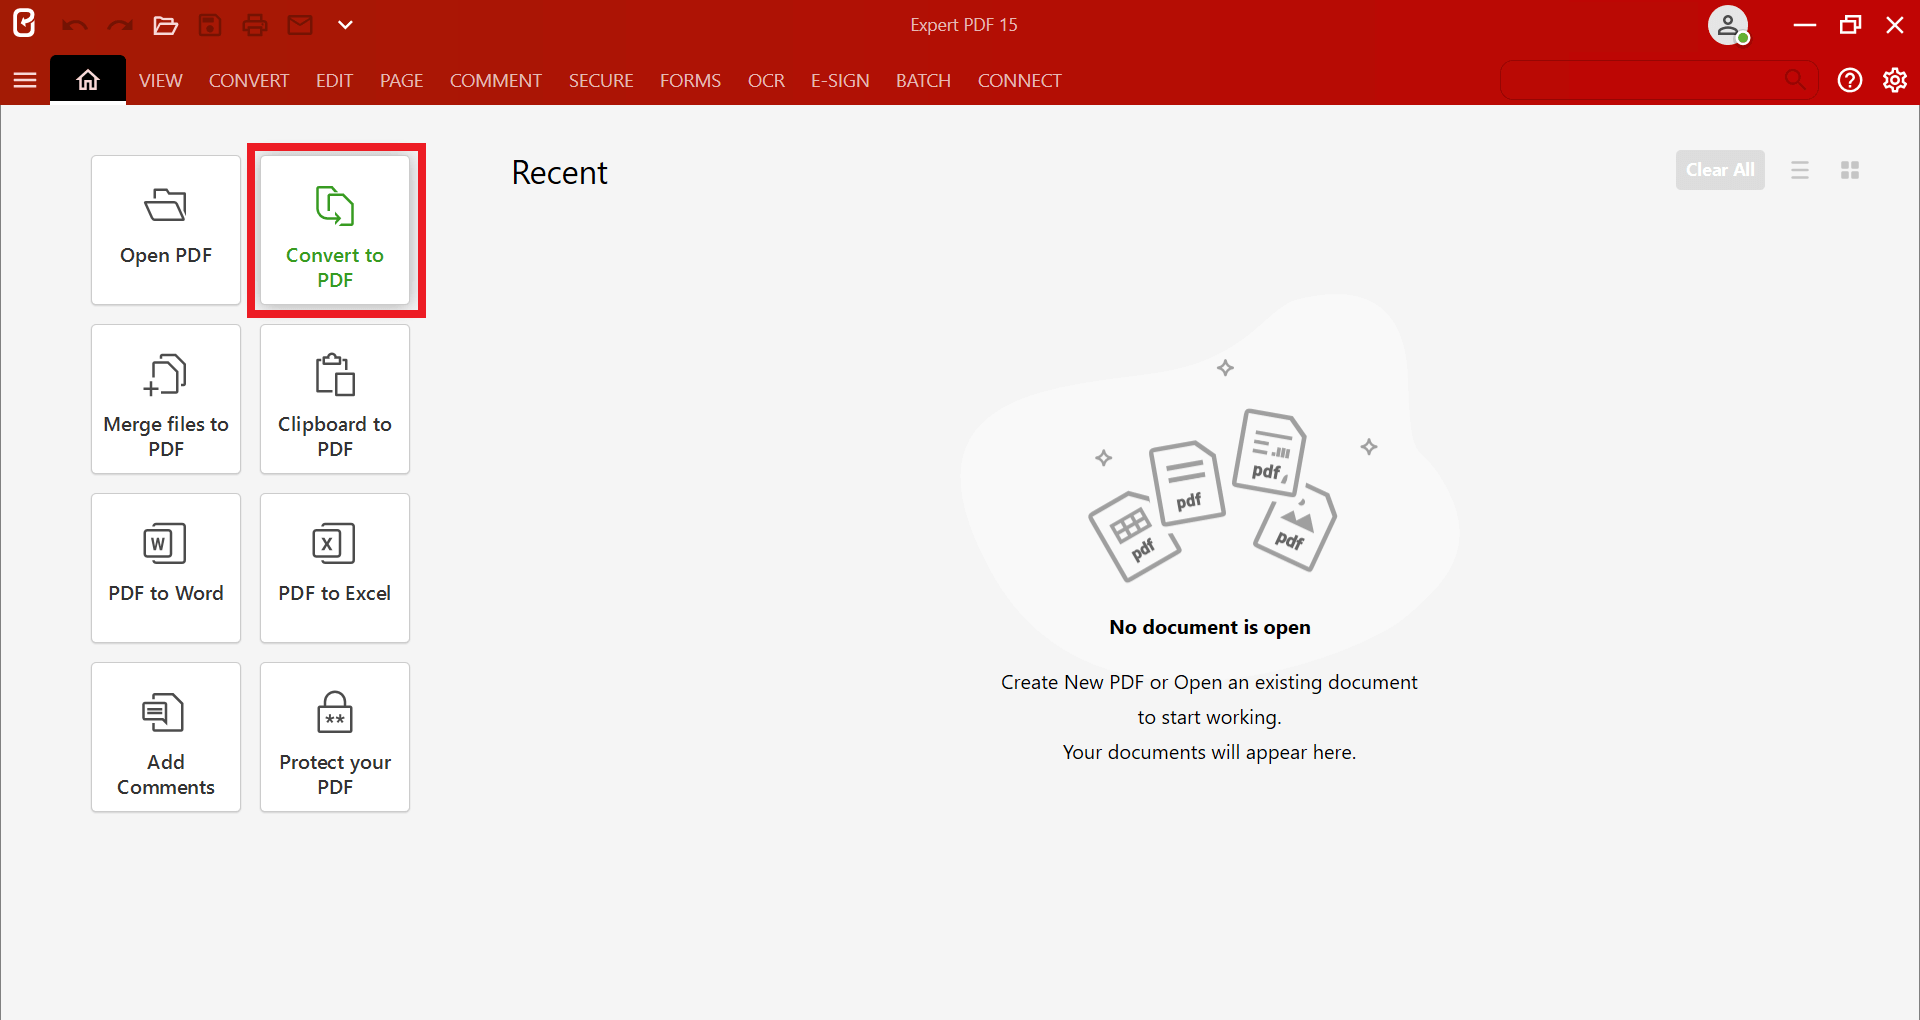This screenshot has height=1020, width=1920.
Task: Open the Help question mark icon
Action: coord(1850,80)
